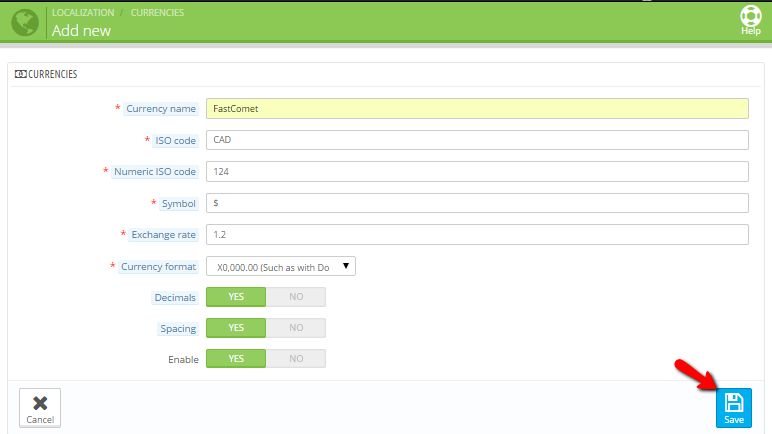Set Enable toggle to NO
Viewport: 772px width, 434px height.
296,359
